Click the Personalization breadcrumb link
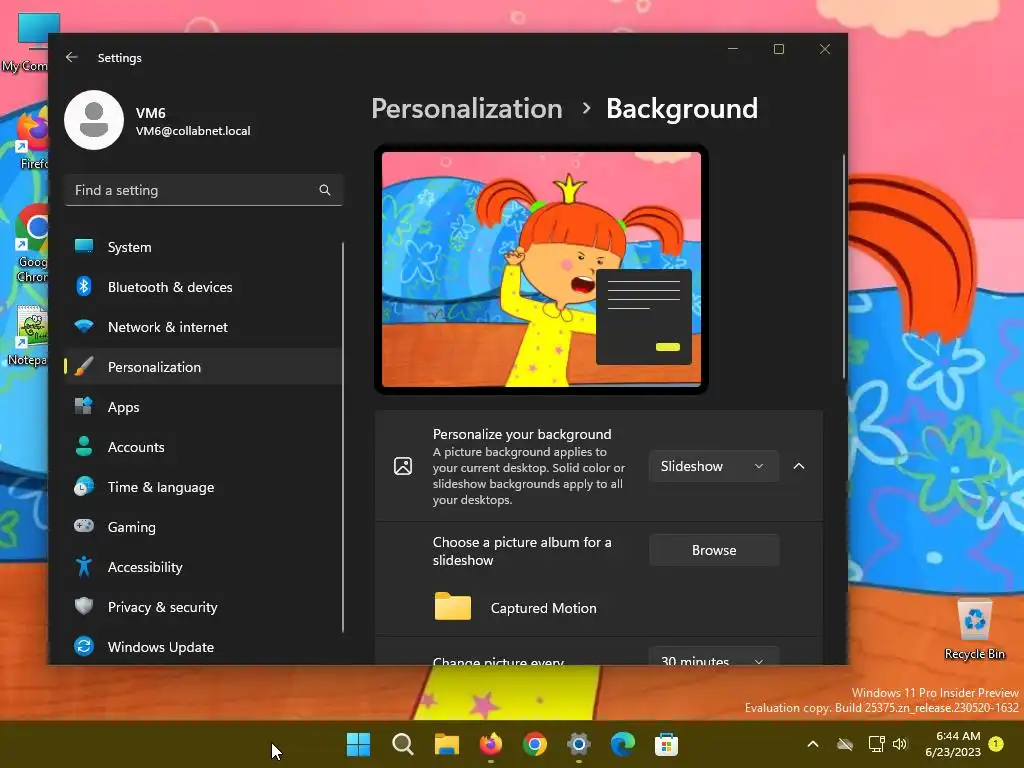The image size is (1024, 768). coord(467,108)
